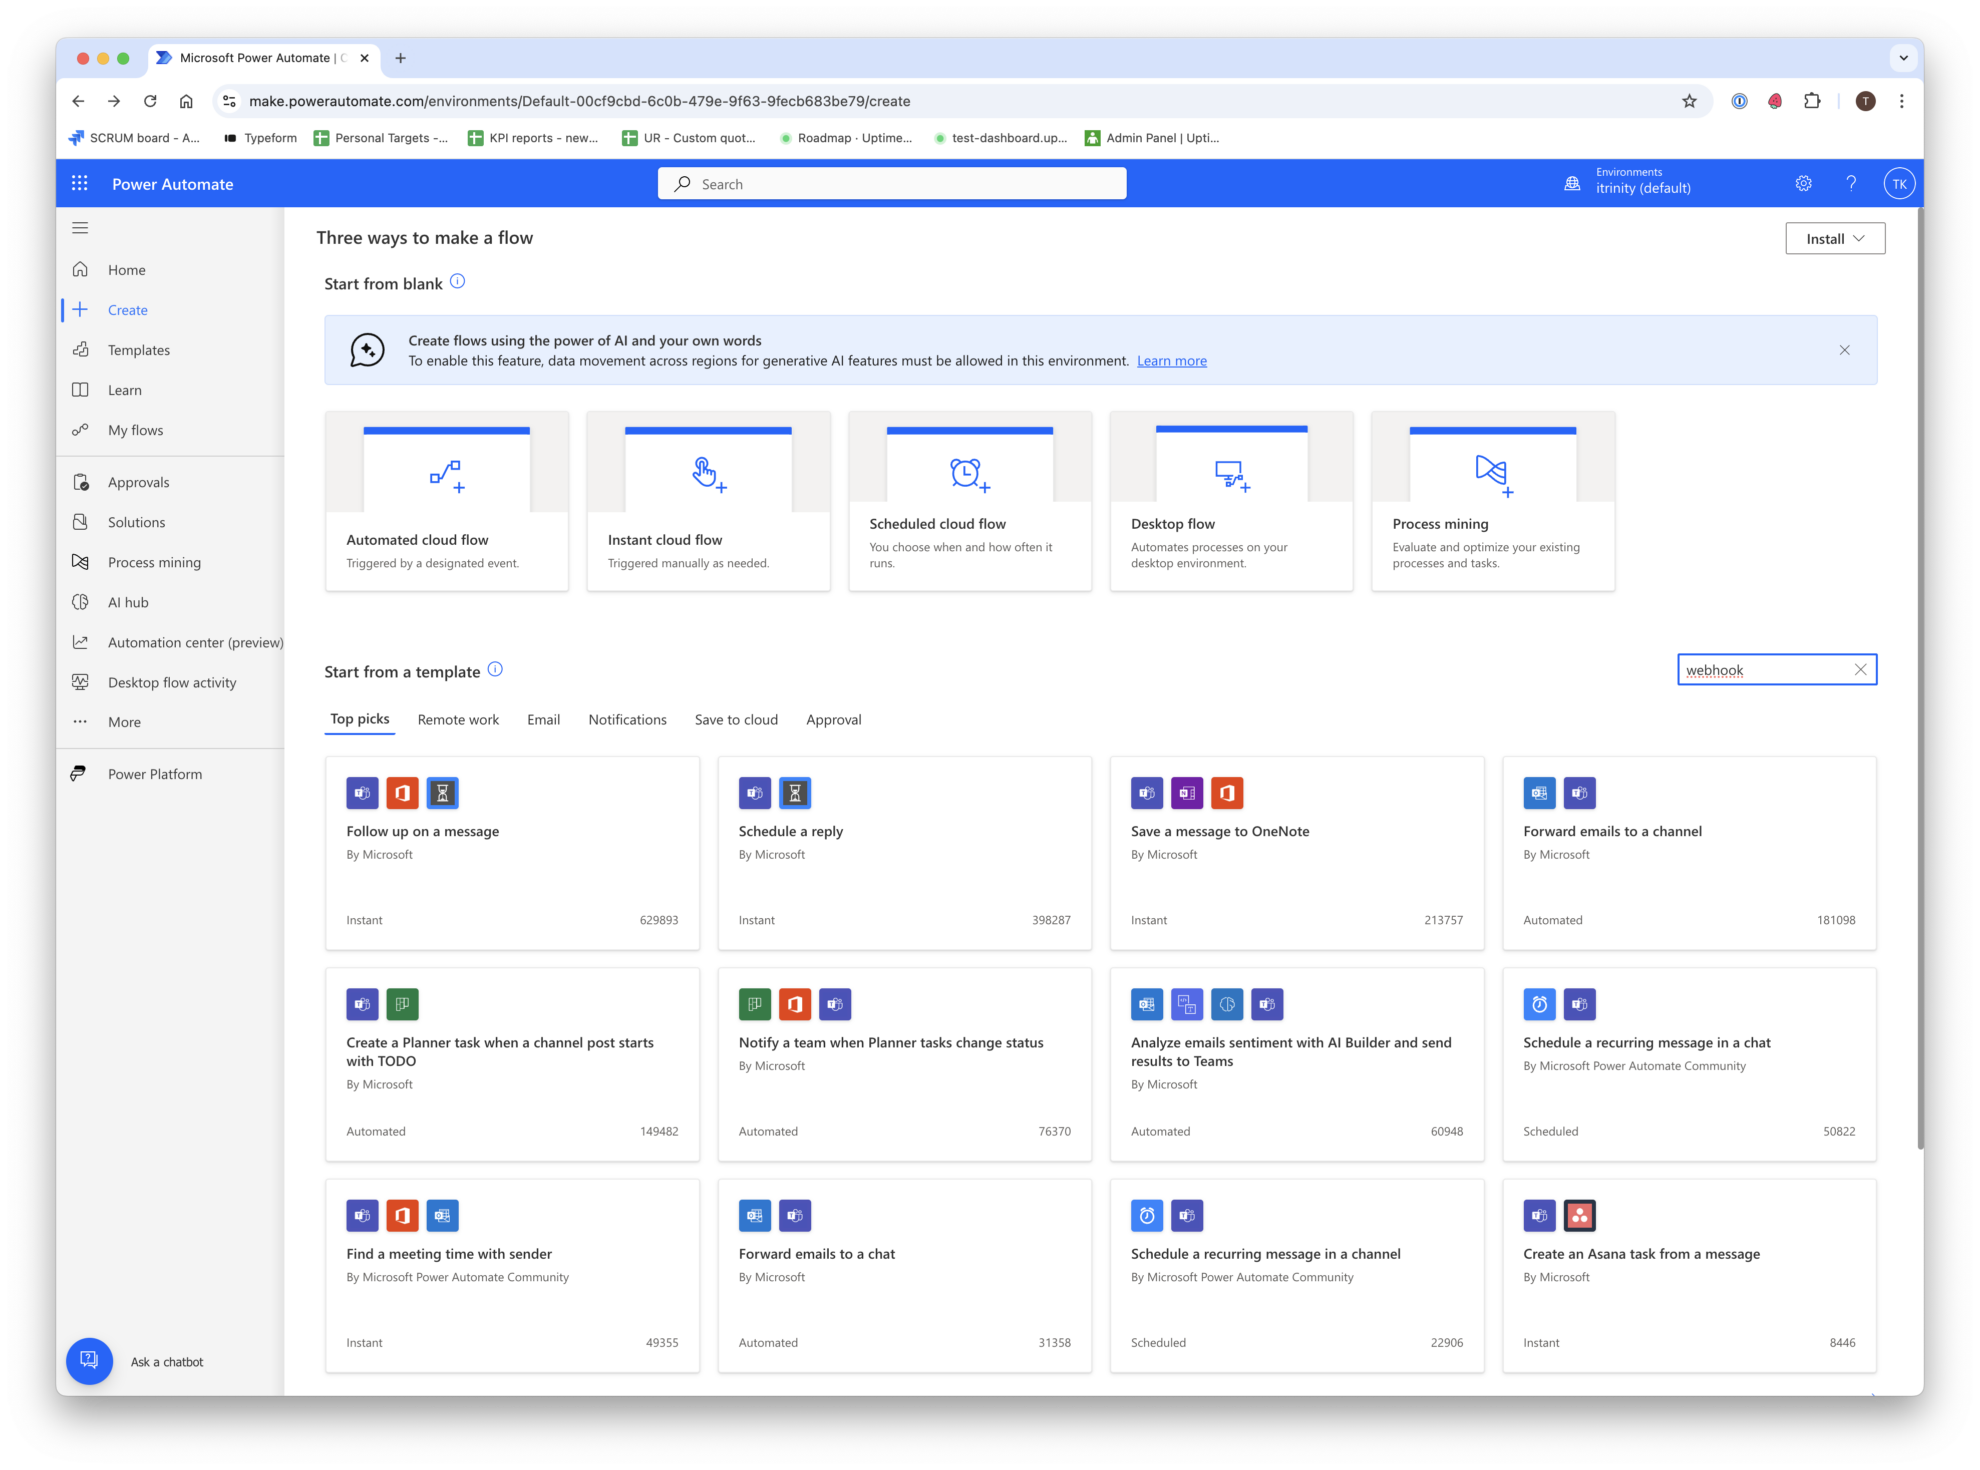1980x1470 pixels.
Task: Open Approvals from the sidebar
Action: [x=139, y=481]
